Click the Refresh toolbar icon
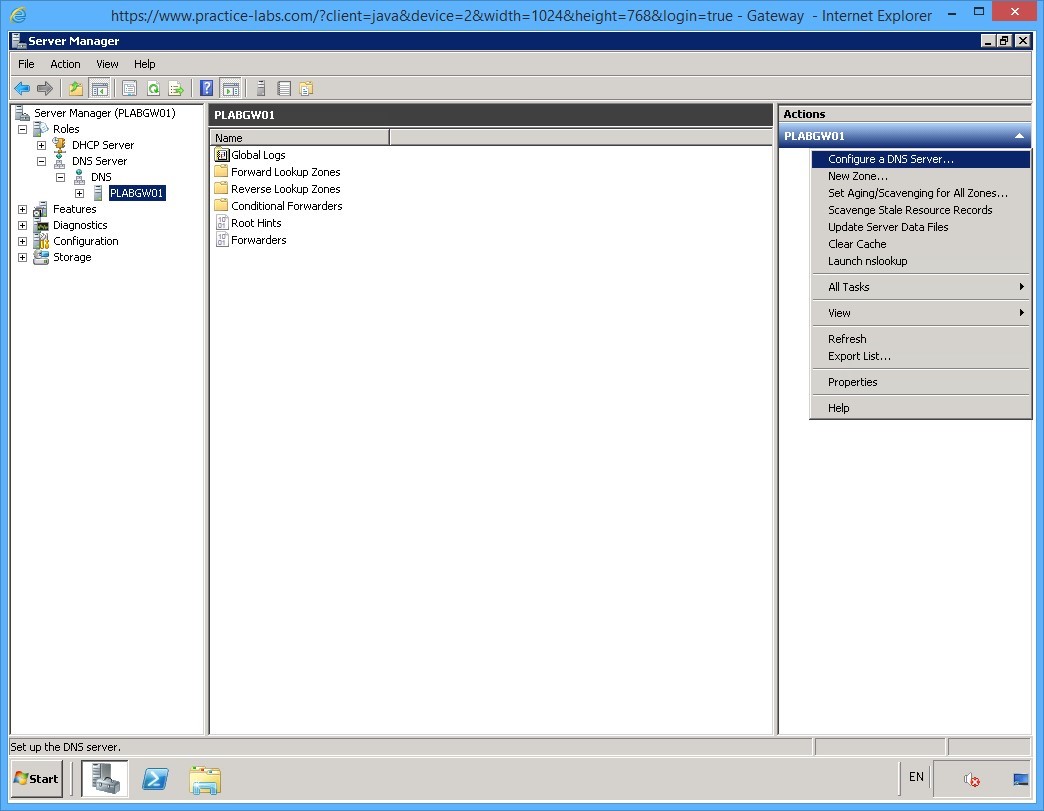 [x=153, y=88]
